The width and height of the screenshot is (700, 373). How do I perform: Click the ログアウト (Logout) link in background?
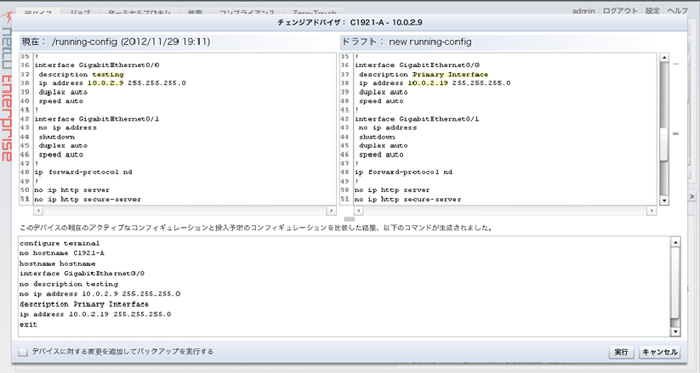[x=620, y=11]
